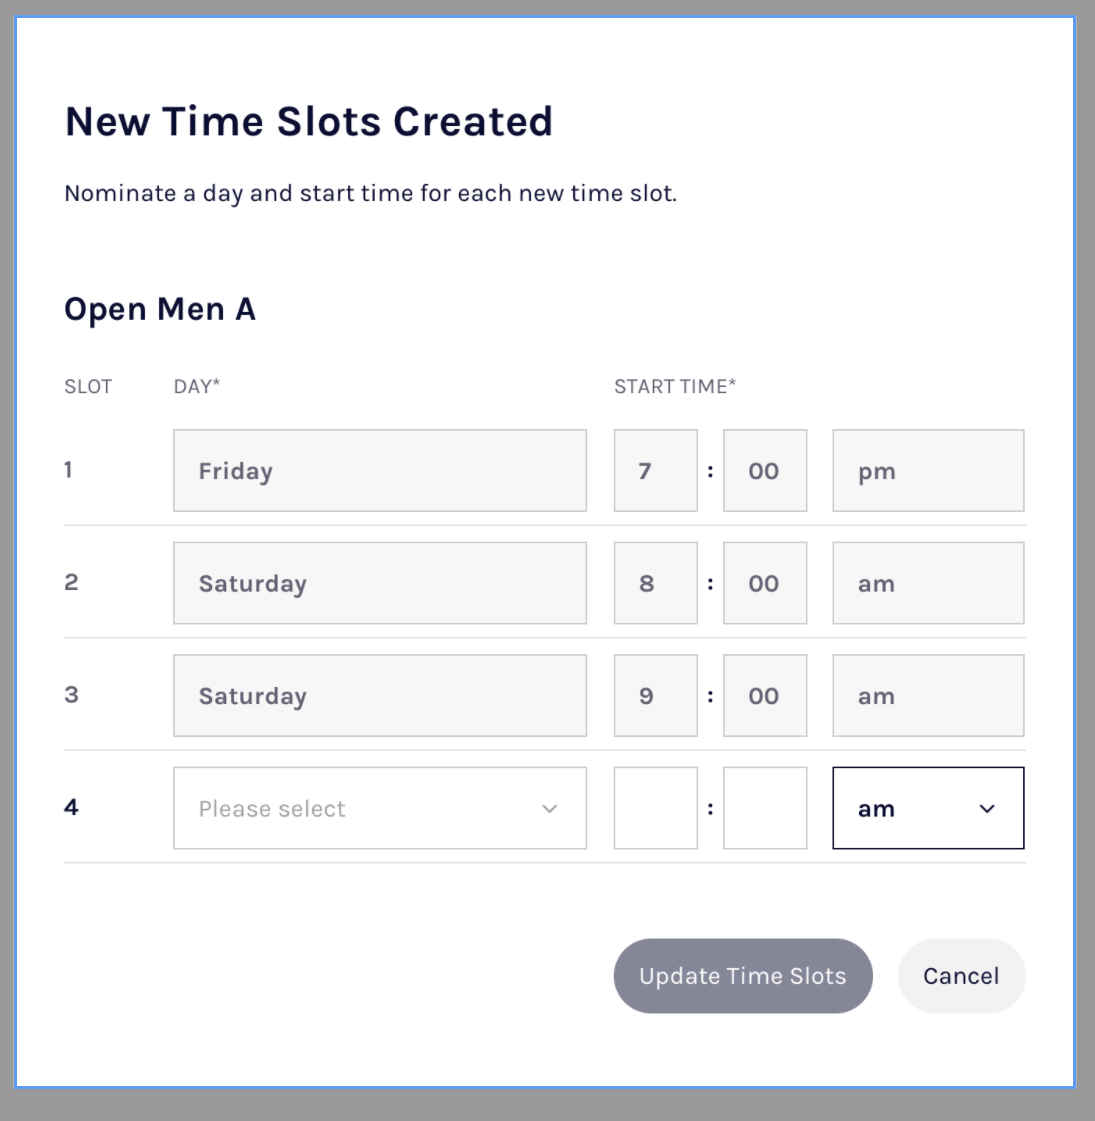Expand the slot 4 am/pm selector
The height and width of the screenshot is (1121, 1095).
pyautogui.click(x=927, y=808)
